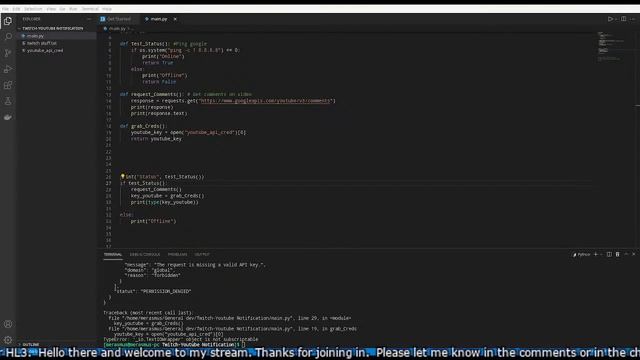Click on 'def grab_Creds()' code line
Image resolution: width=640 pixels, height=360 pixels.
click(143, 126)
